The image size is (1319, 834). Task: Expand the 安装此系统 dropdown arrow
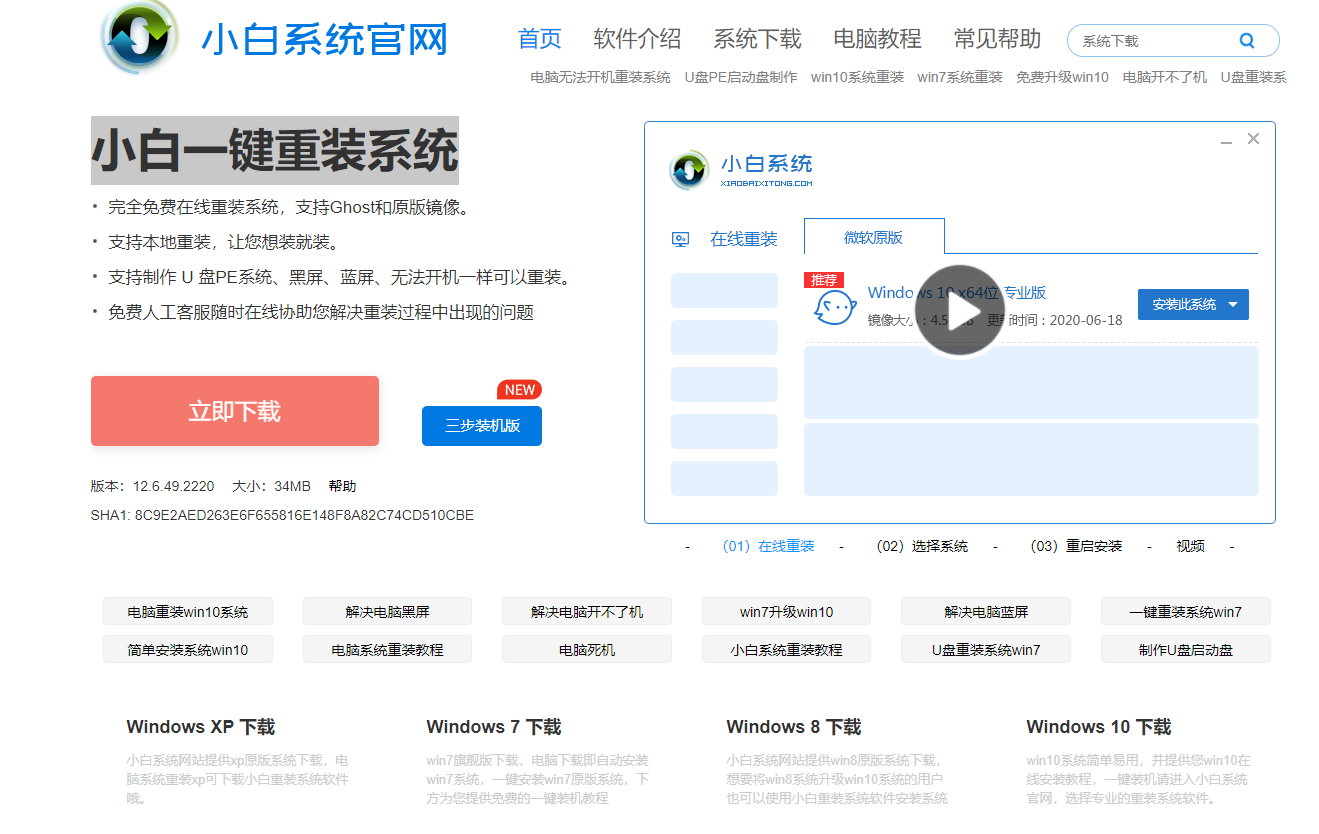tap(1233, 305)
